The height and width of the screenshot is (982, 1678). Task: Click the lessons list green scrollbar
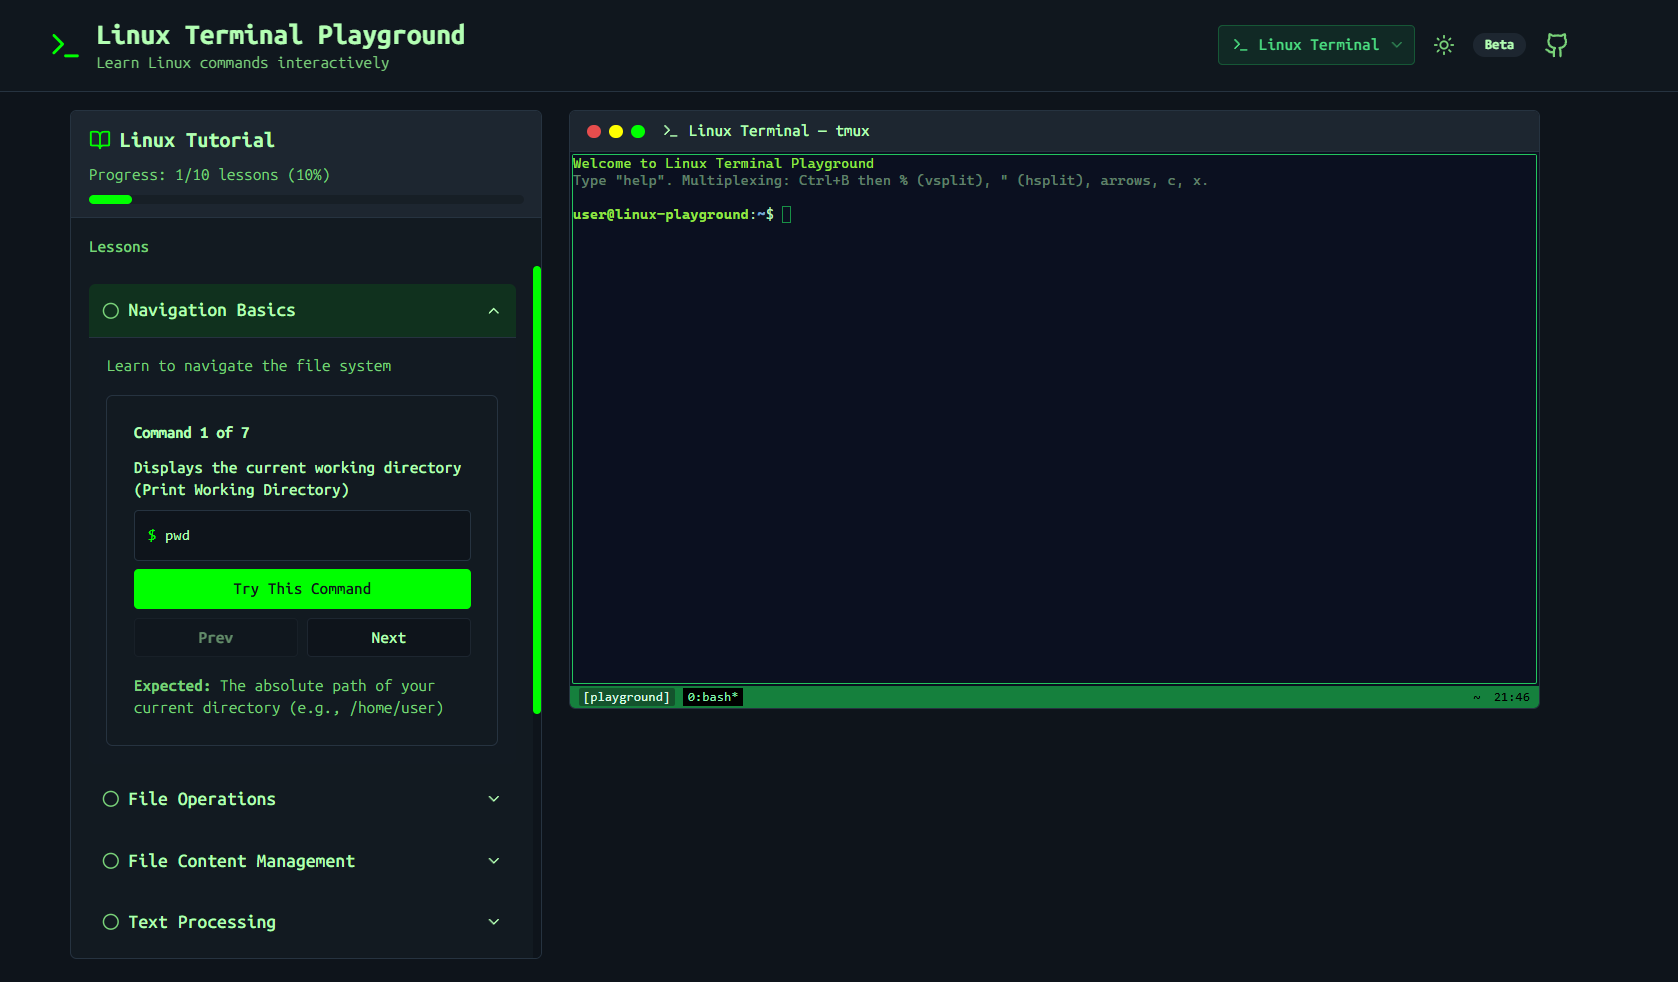[537, 490]
